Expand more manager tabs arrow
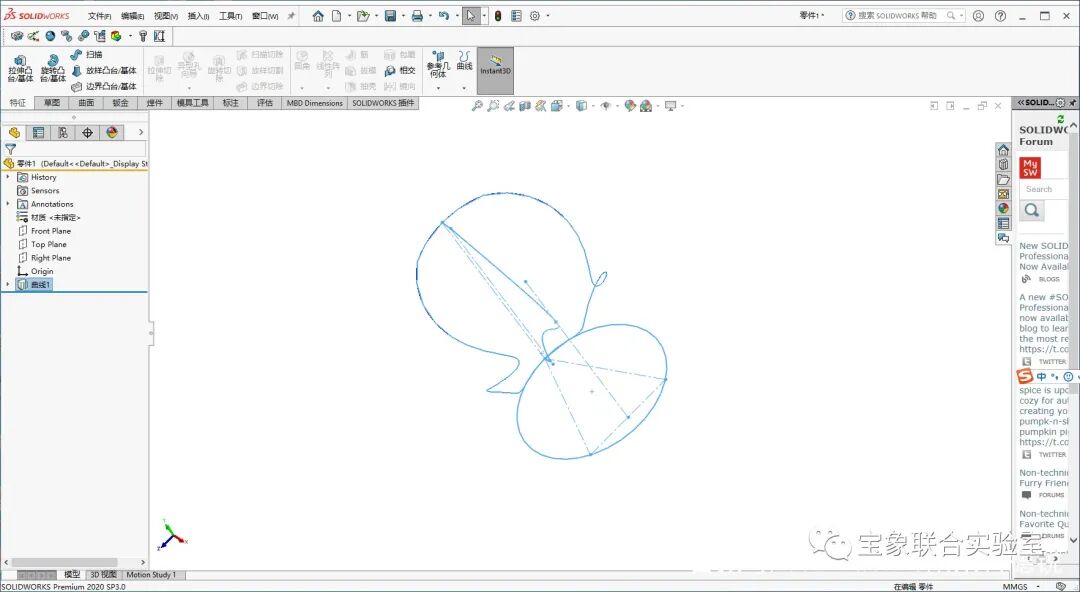This screenshot has width=1080, height=592. (x=141, y=132)
